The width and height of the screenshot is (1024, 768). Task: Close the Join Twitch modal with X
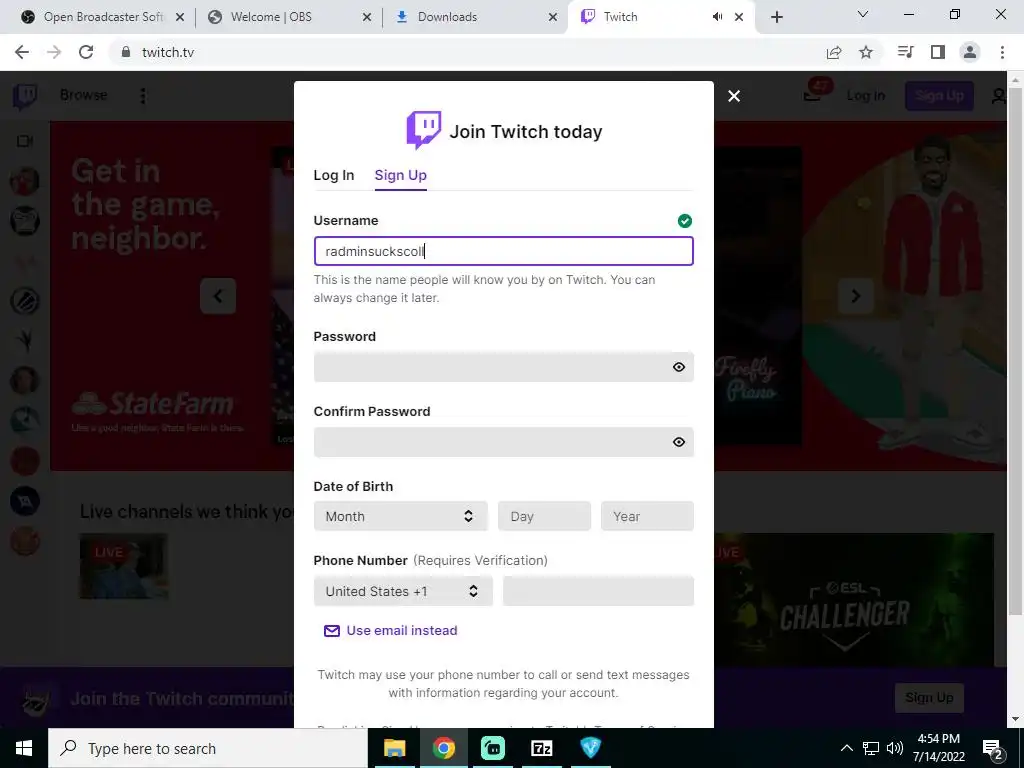[x=734, y=96]
